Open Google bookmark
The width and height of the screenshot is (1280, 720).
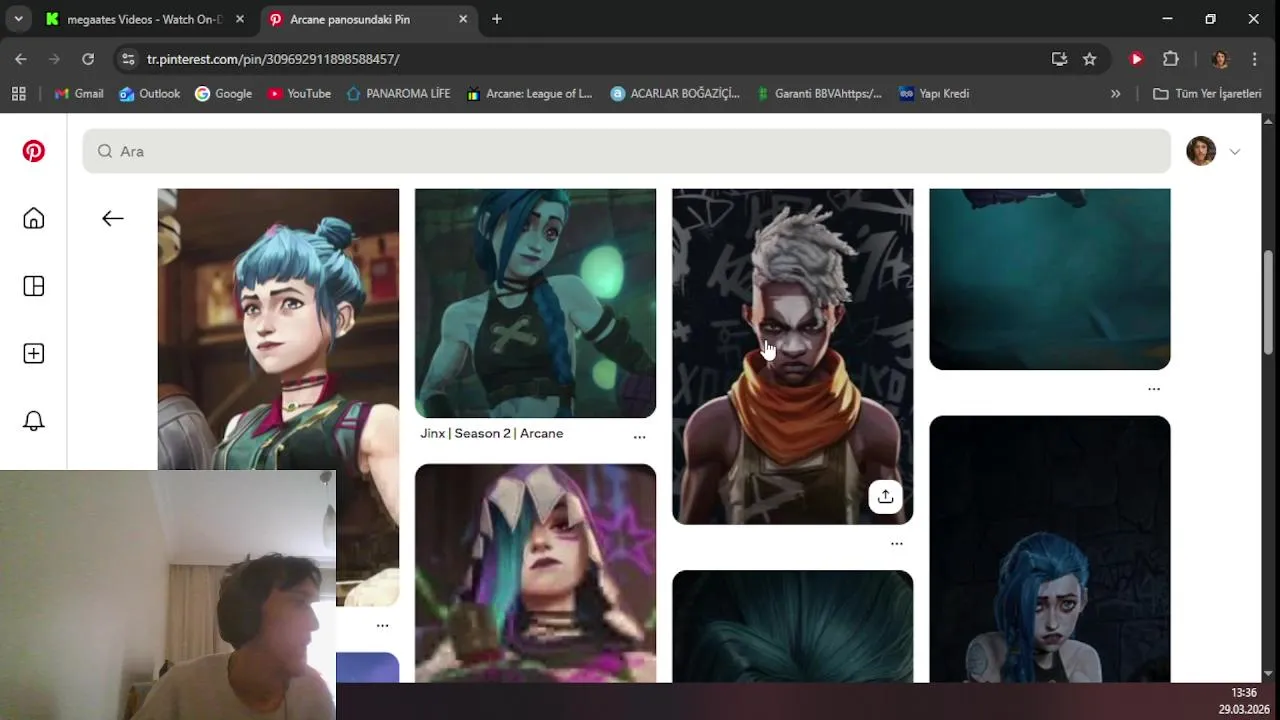coord(224,93)
